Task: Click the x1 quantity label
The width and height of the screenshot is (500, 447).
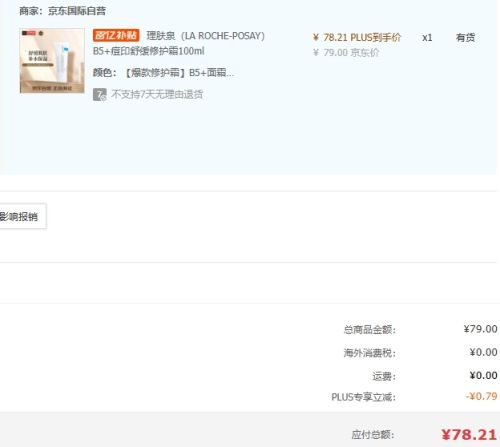Action: (427, 38)
